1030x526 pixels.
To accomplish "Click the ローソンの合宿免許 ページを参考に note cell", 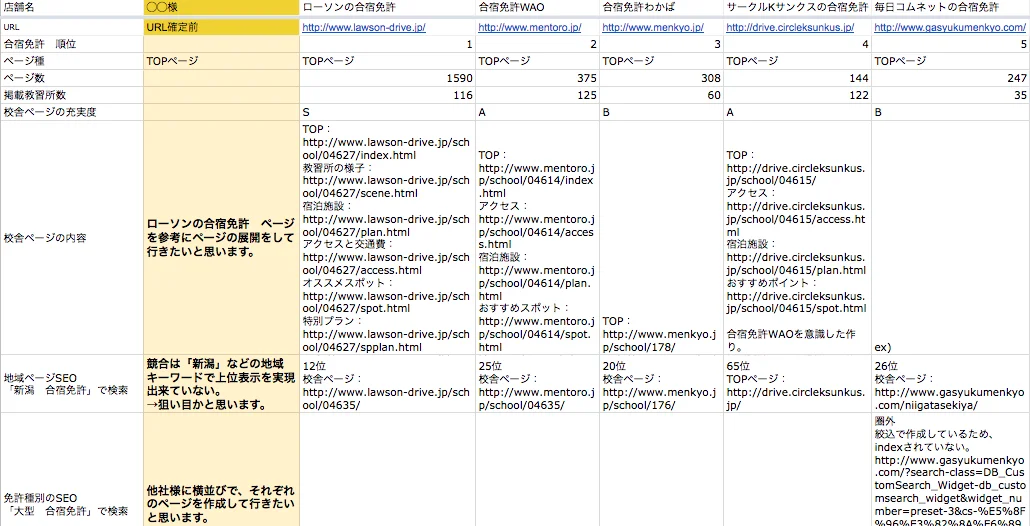I will click(221, 238).
